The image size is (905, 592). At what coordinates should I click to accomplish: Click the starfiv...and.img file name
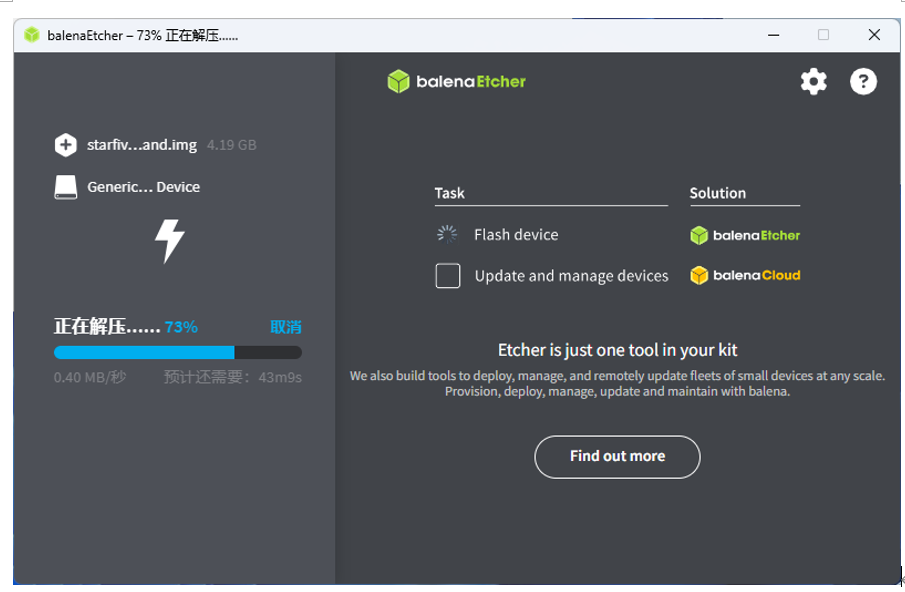(x=142, y=145)
